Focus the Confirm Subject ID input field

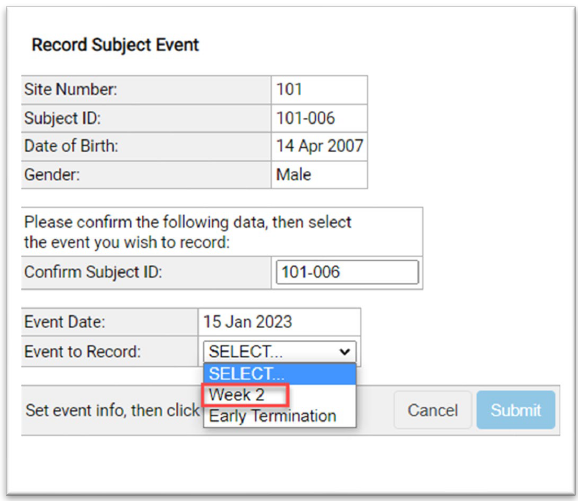point(347,272)
